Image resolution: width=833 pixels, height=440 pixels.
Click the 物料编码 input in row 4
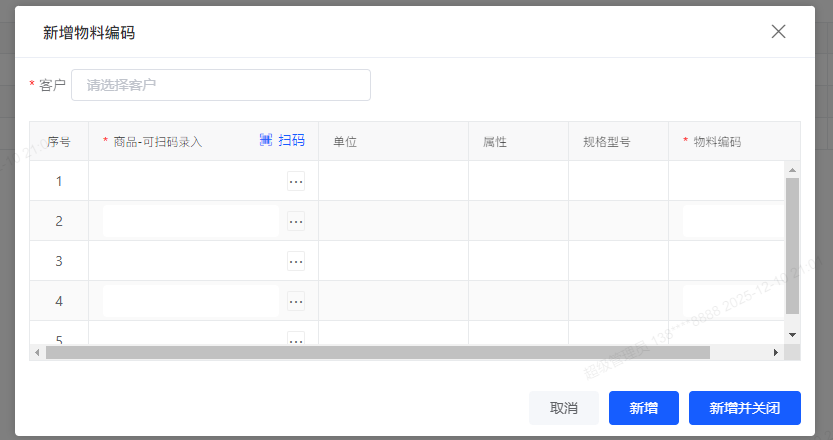point(732,301)
